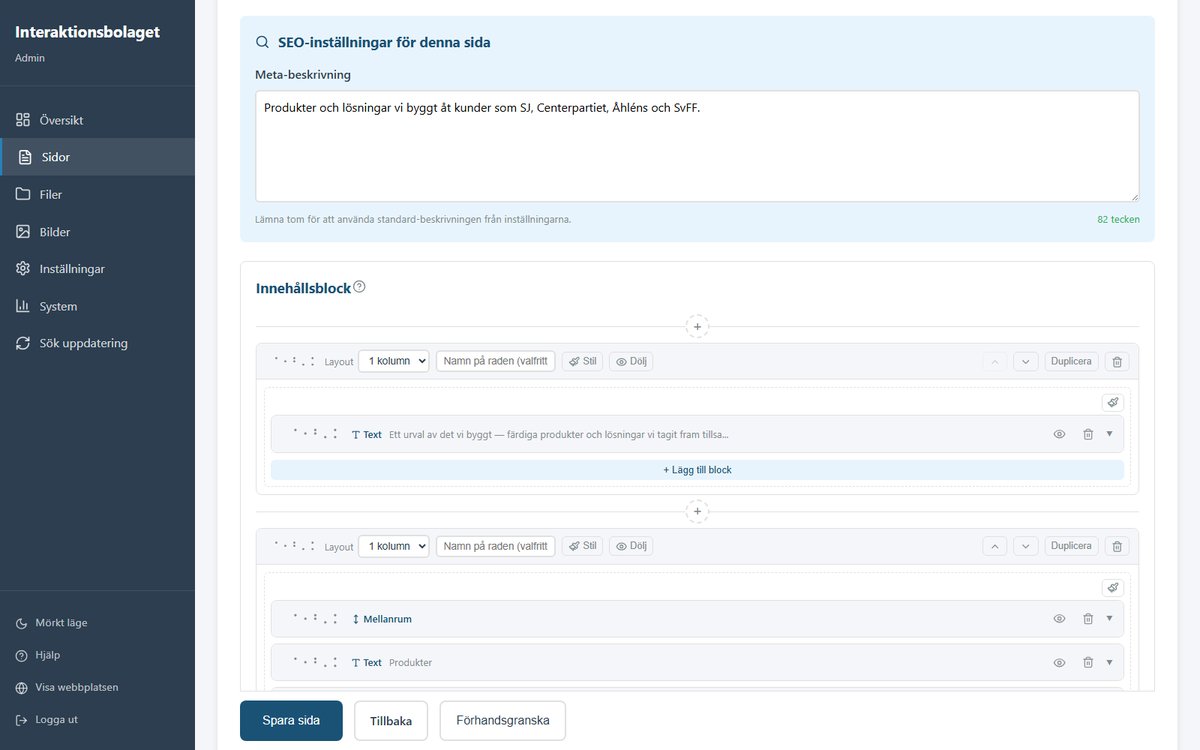The height and width of the screenshot is (750, 1200).
Task: Add a row with the plus icon above the first row
Action: pyautogui.click(x=697, y=326)
